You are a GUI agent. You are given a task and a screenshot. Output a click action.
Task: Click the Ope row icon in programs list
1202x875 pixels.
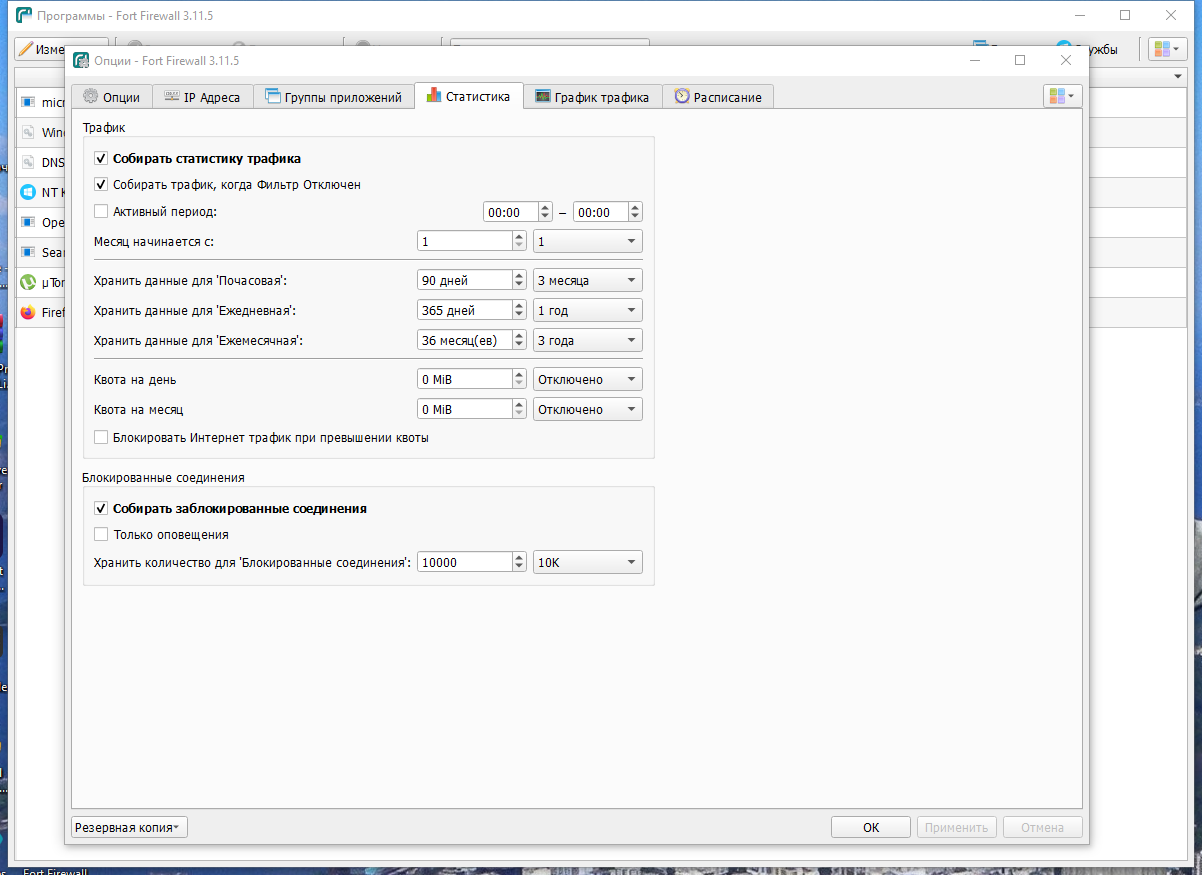click(x=28, y=222)
